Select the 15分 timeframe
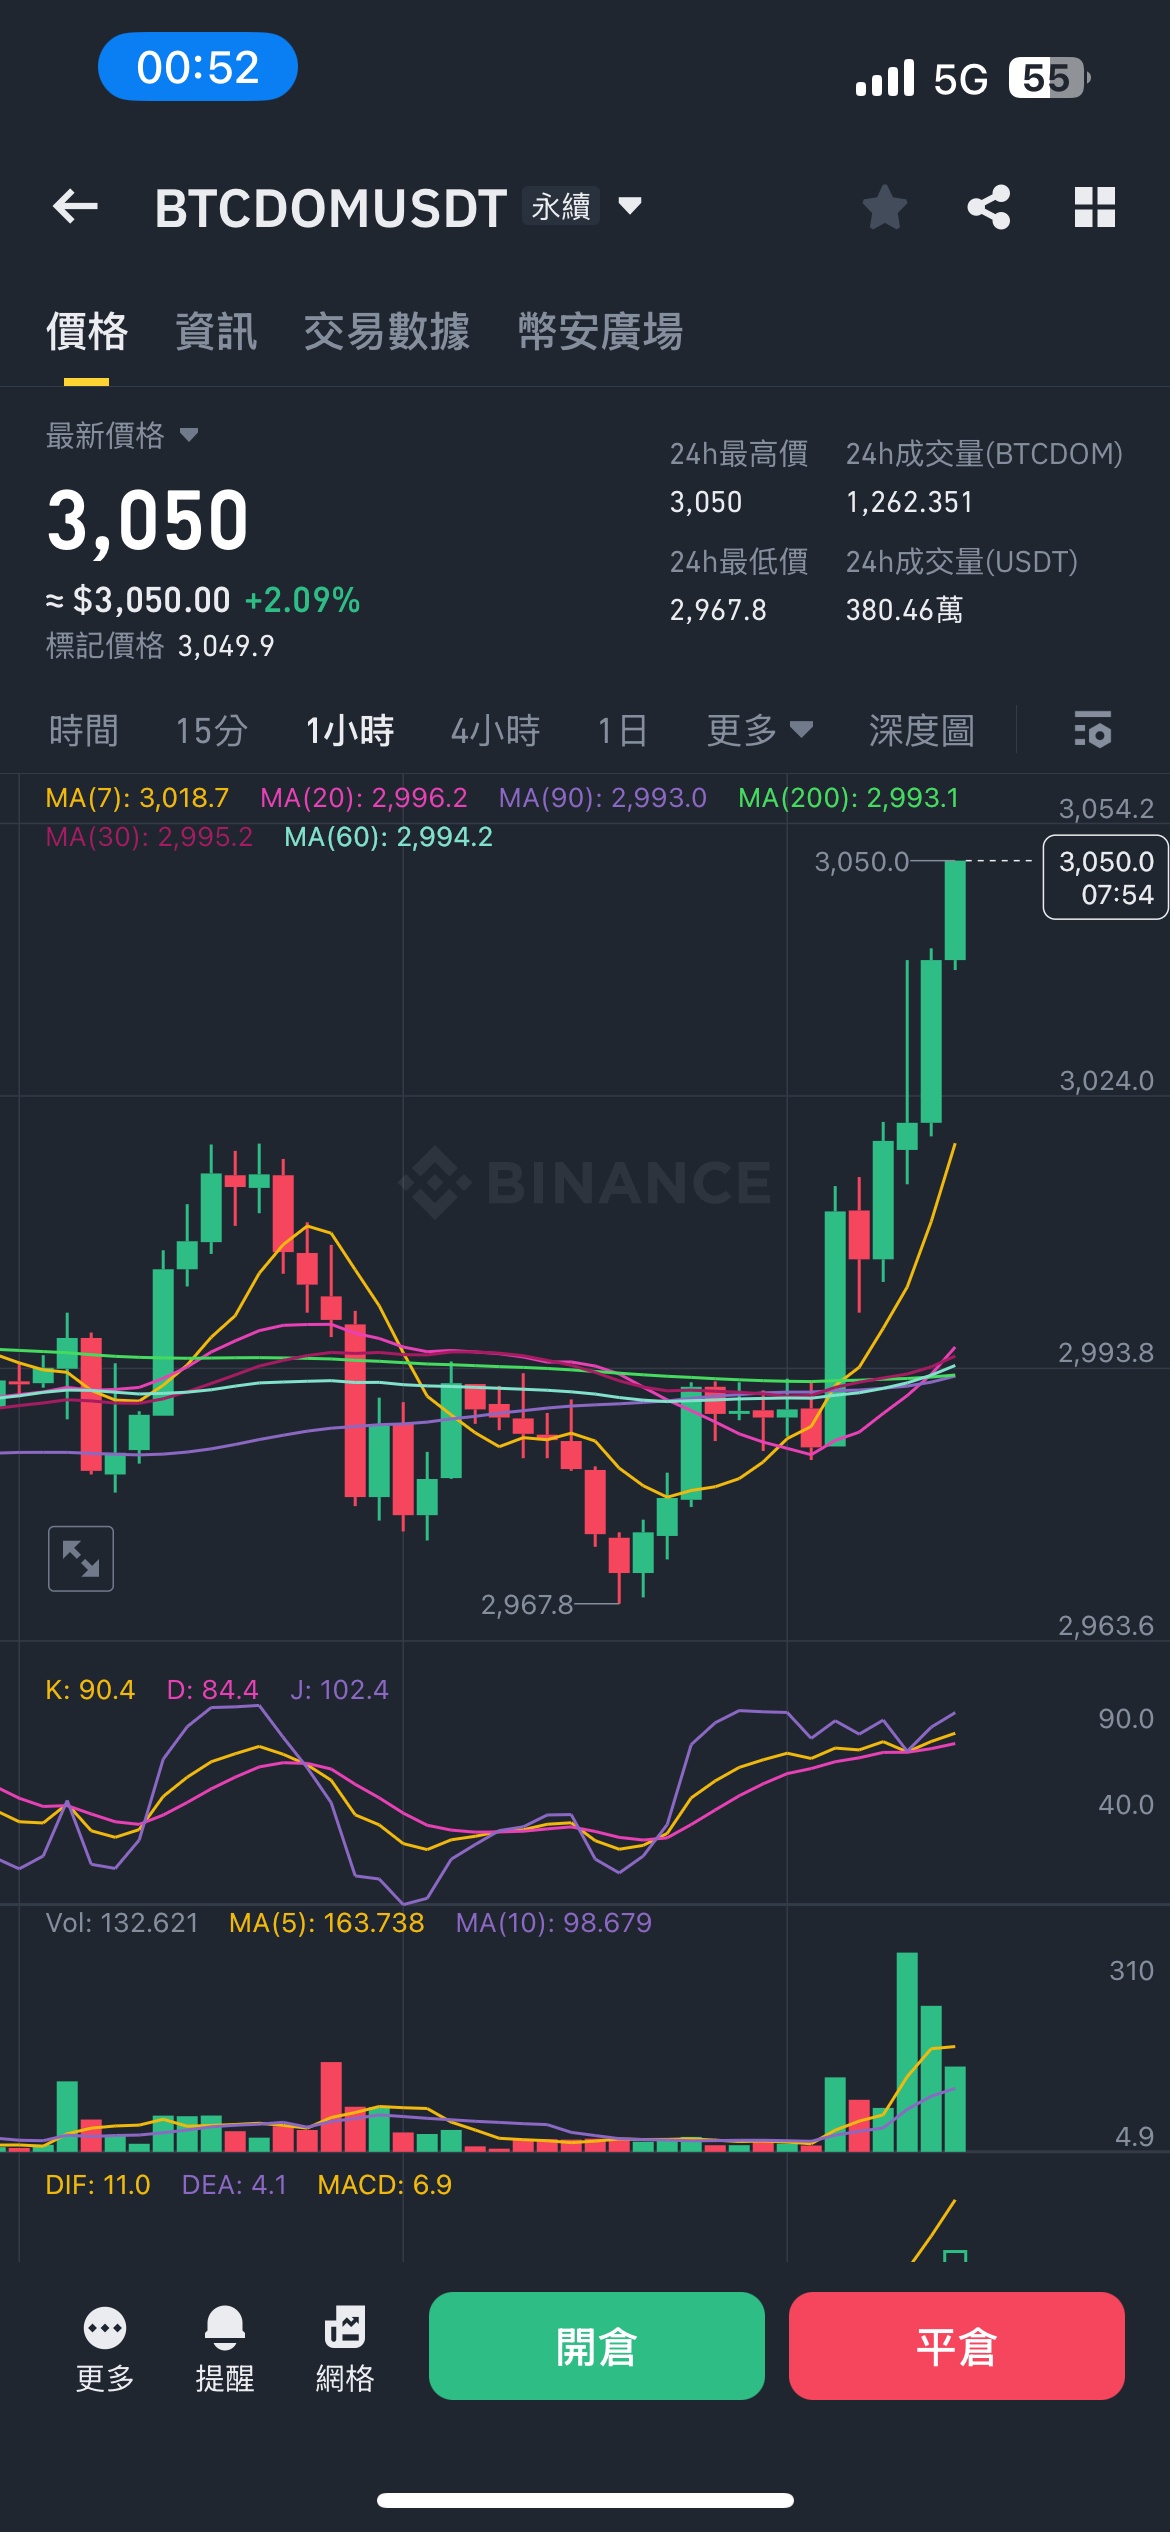The image size is (1170, 2532). point(212,730)
